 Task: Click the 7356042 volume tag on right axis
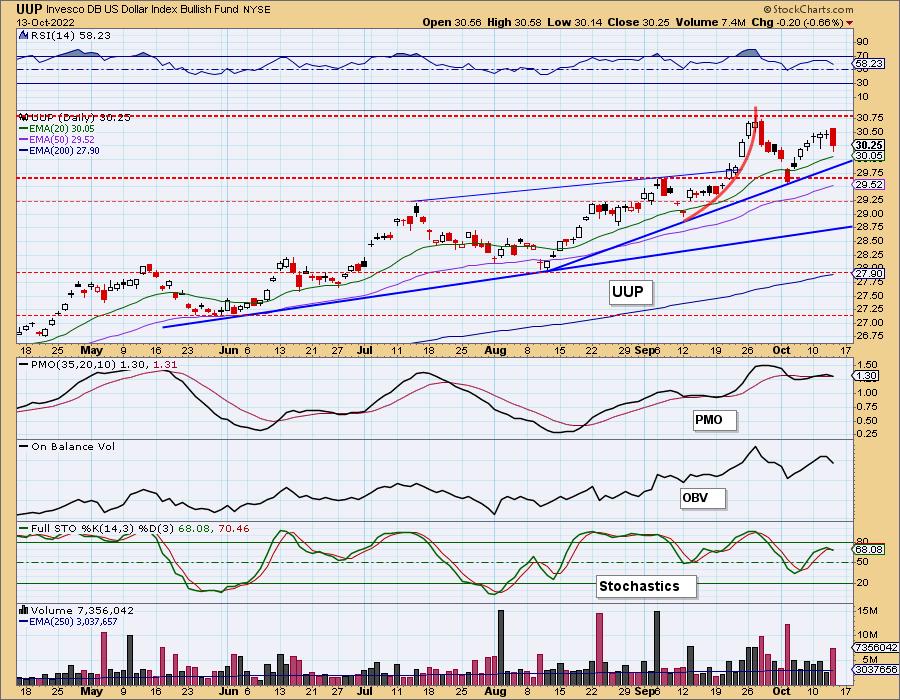point(876,647)
